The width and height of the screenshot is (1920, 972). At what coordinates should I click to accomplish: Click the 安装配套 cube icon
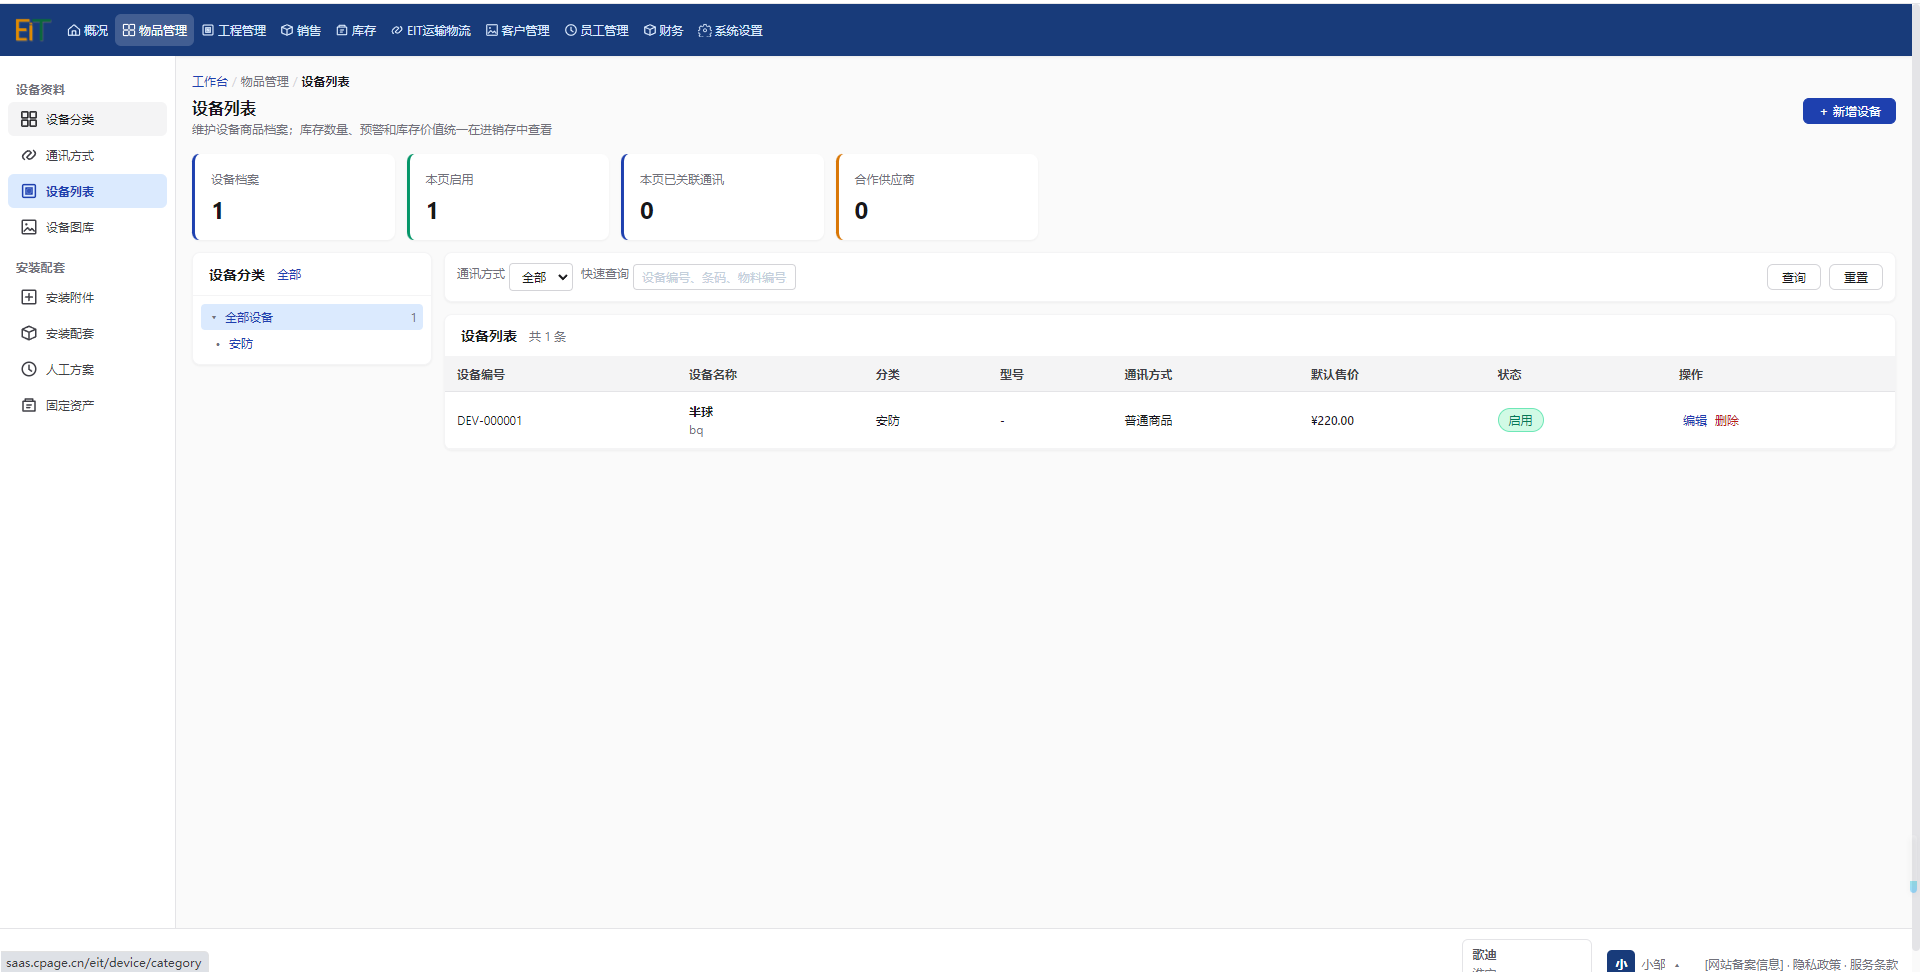point(29,333)
